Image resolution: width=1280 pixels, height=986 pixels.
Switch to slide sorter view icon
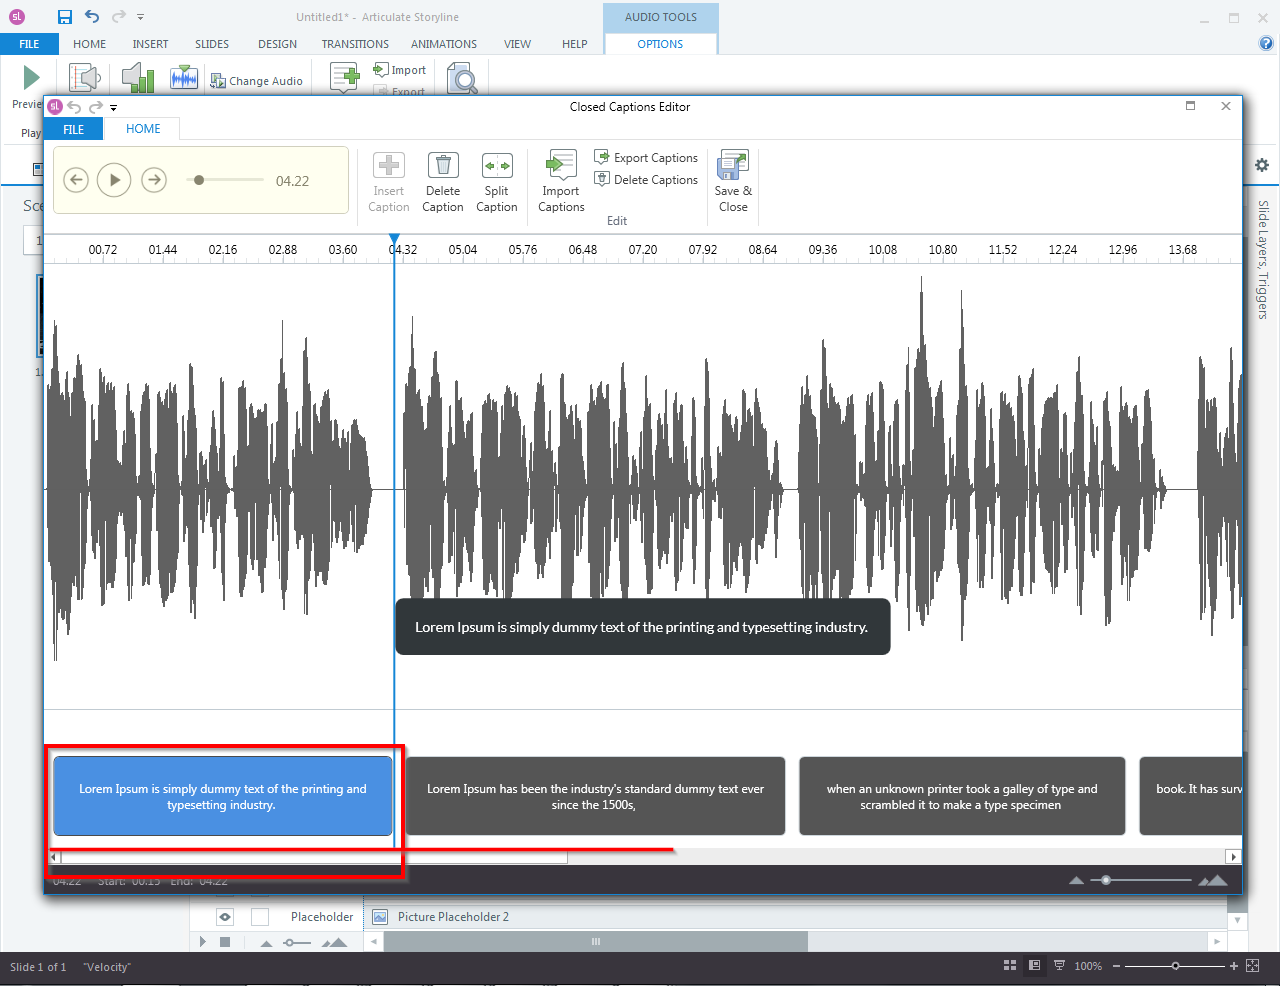1010,966
